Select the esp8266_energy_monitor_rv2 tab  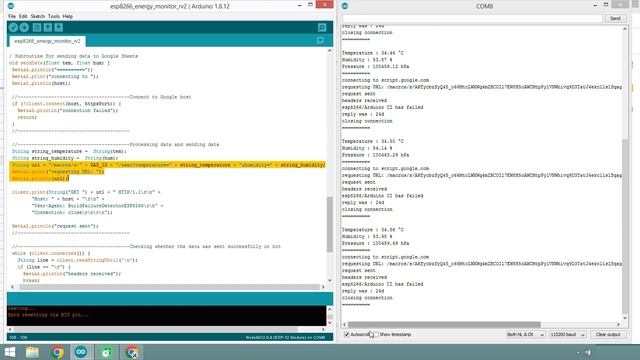47,41
